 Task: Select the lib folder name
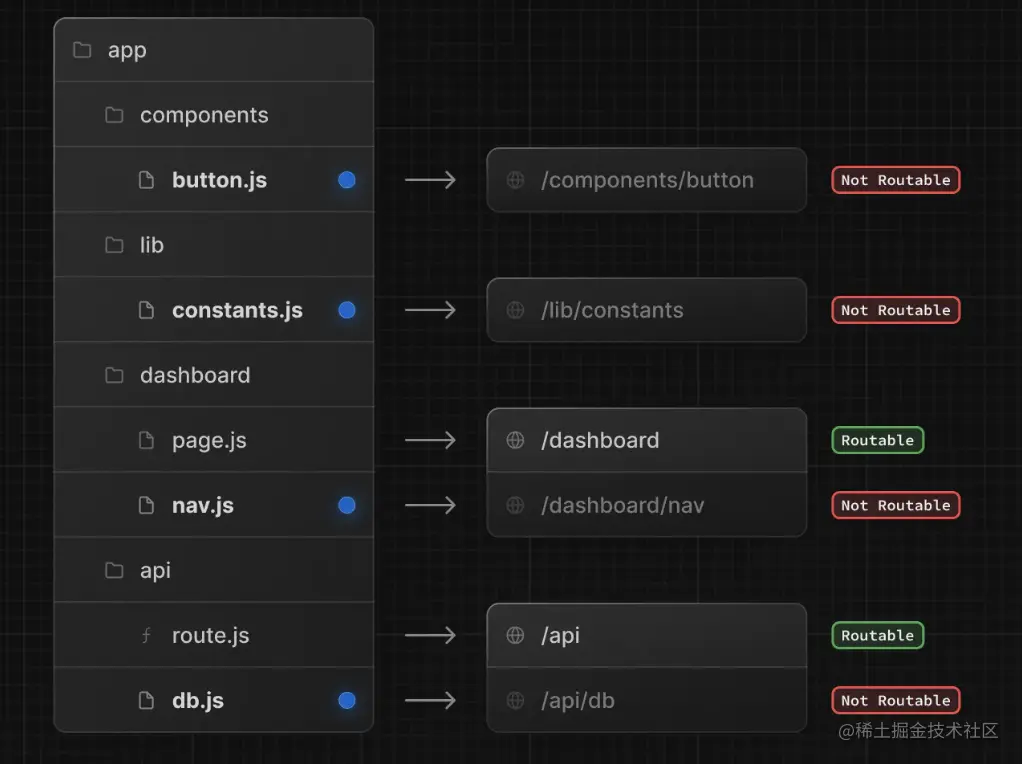pos(151,245)
